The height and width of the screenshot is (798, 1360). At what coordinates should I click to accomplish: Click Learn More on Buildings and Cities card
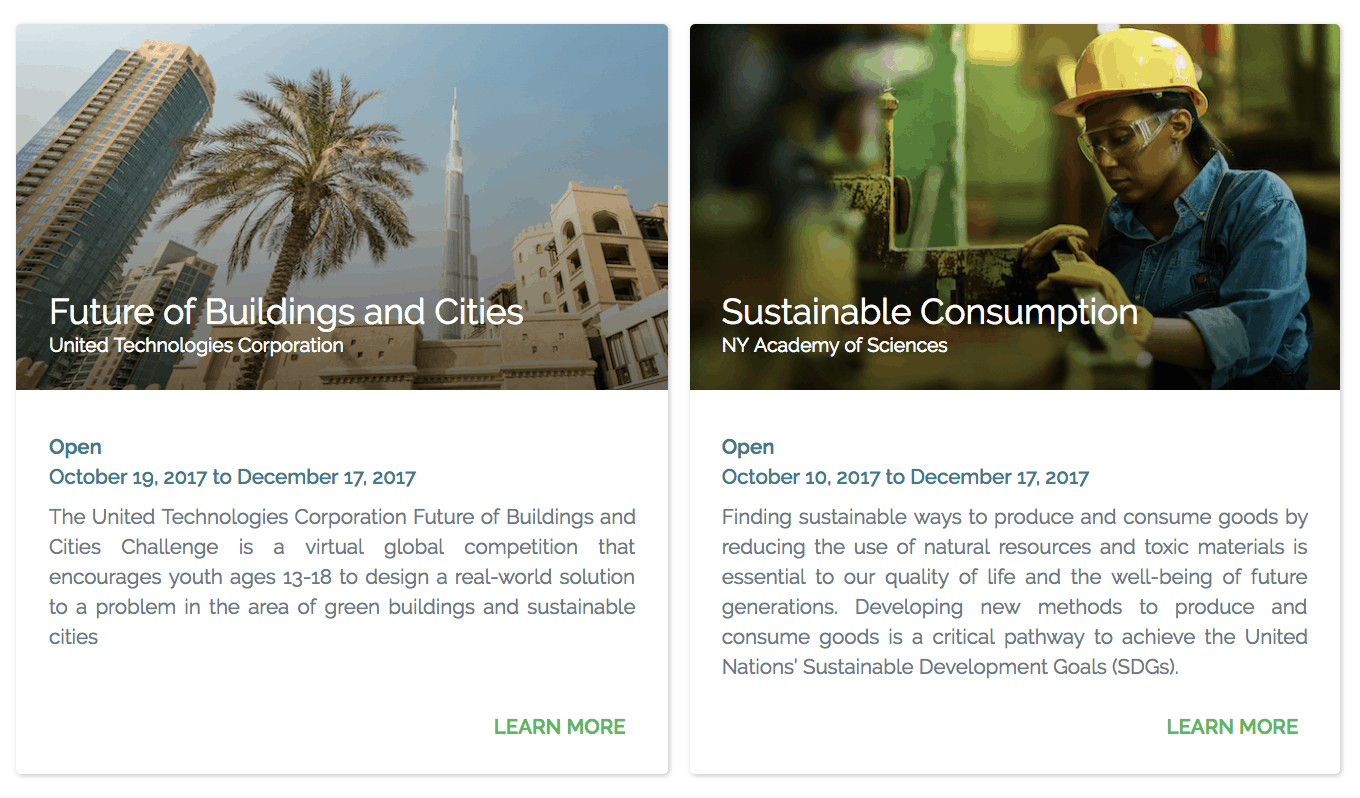click(559, 727)
